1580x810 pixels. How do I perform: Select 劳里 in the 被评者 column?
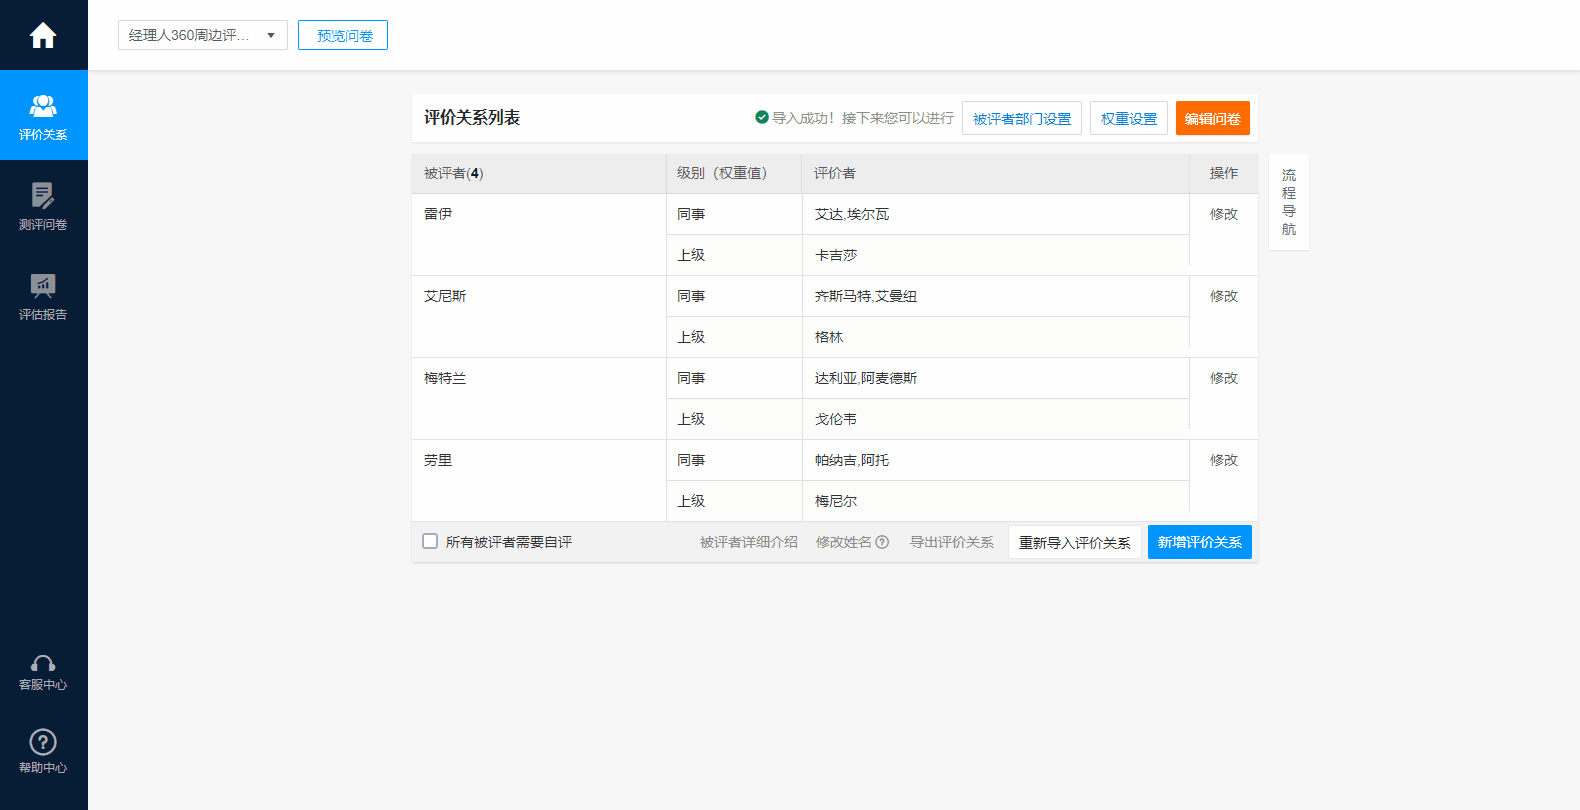click(x=438, y=460)
